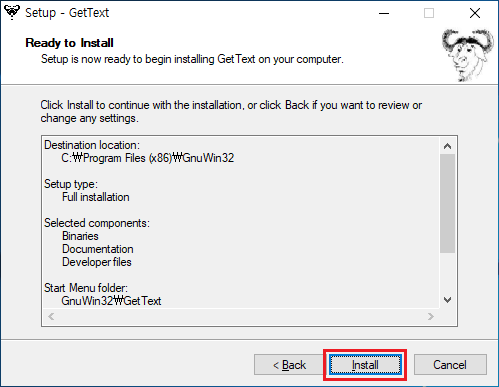Click the 'Ready to Install' heading
The width and height of the screenshot is (499, 387).
pos(69,43)
